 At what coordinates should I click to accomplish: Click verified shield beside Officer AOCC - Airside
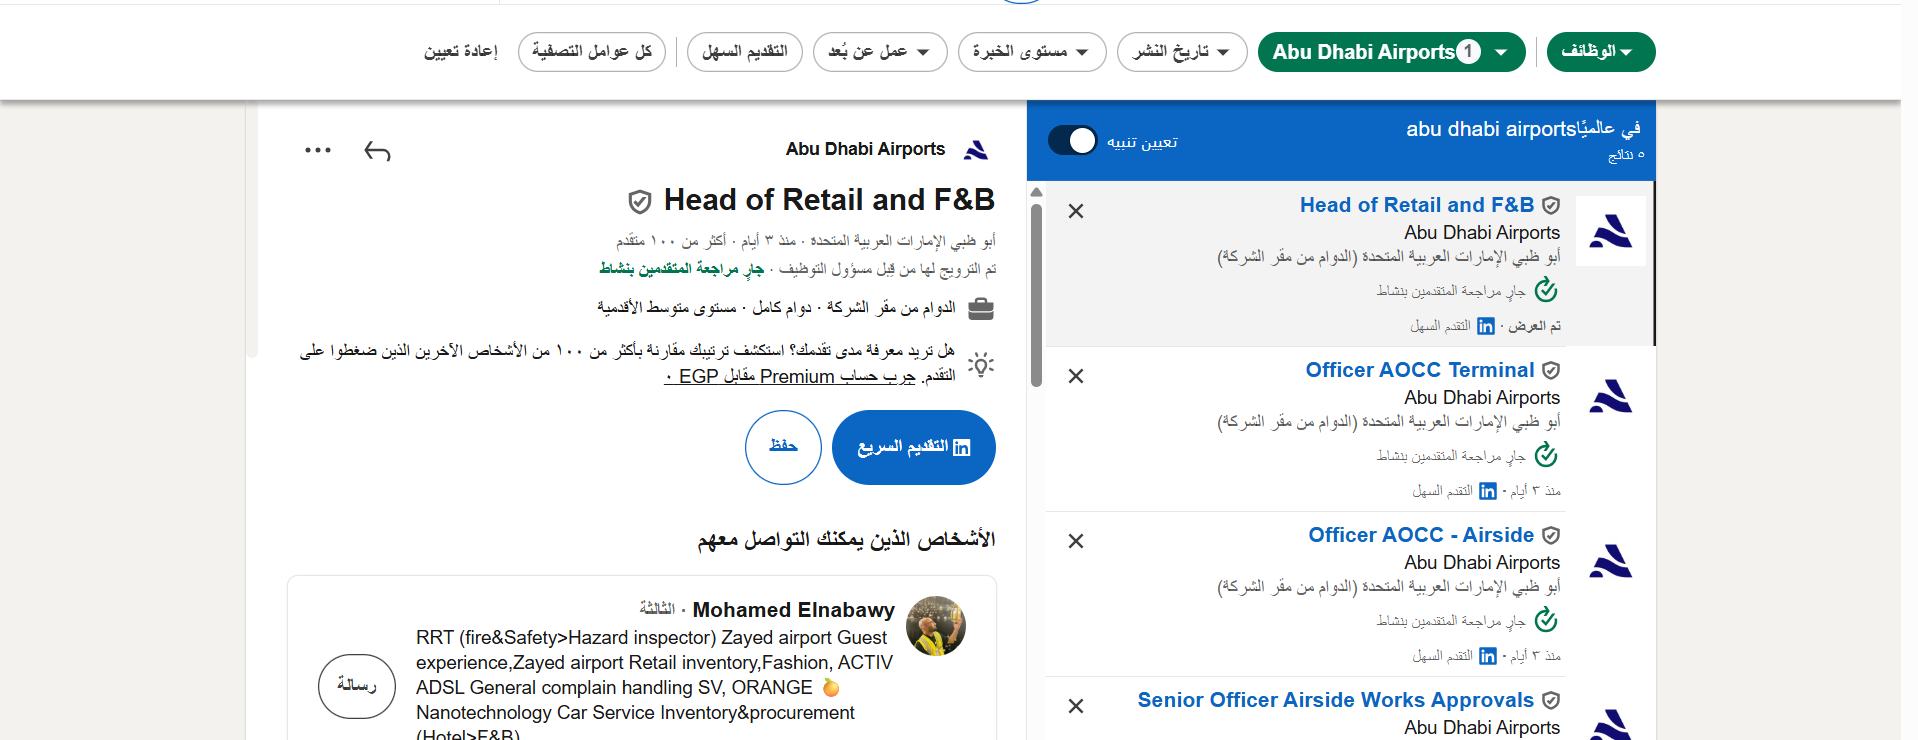point(1551,536)
